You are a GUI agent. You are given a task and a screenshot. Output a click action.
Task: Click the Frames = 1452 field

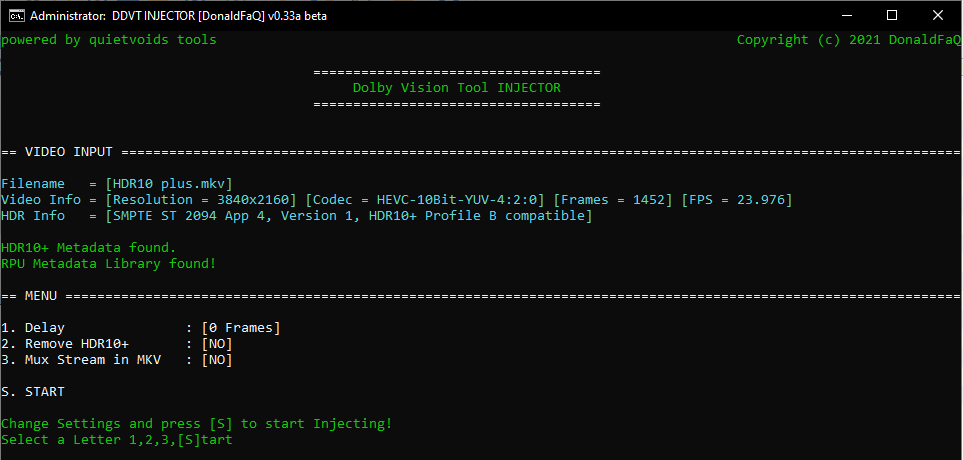point(613,200)
